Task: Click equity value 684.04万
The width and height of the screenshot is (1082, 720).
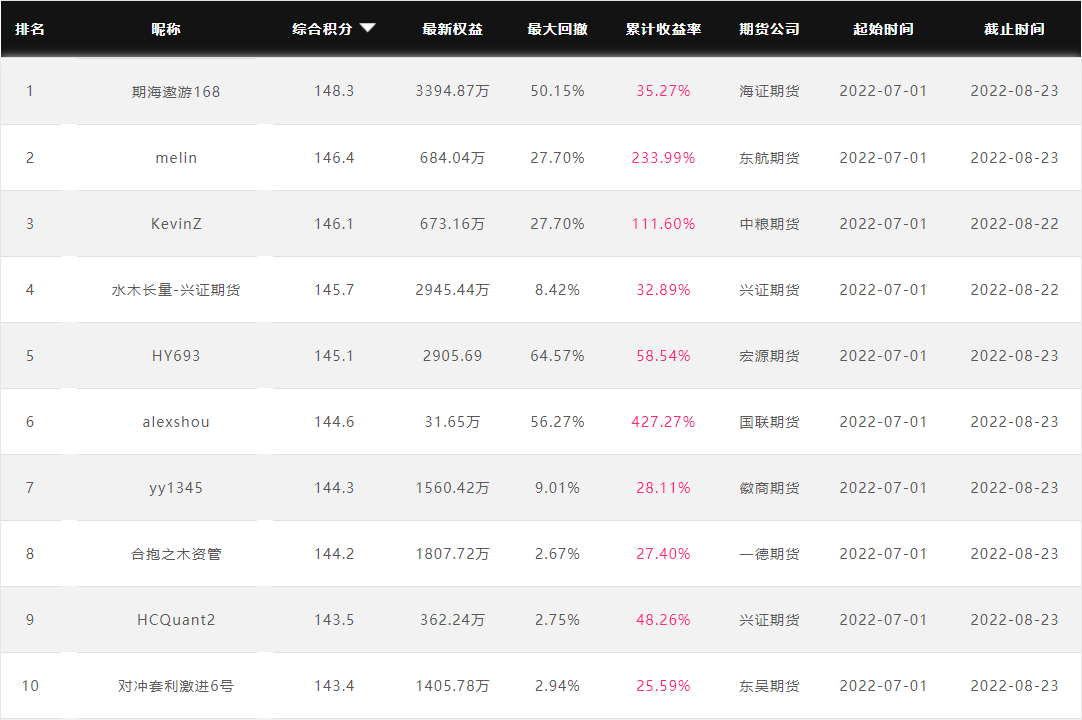Action: point(453,157)
